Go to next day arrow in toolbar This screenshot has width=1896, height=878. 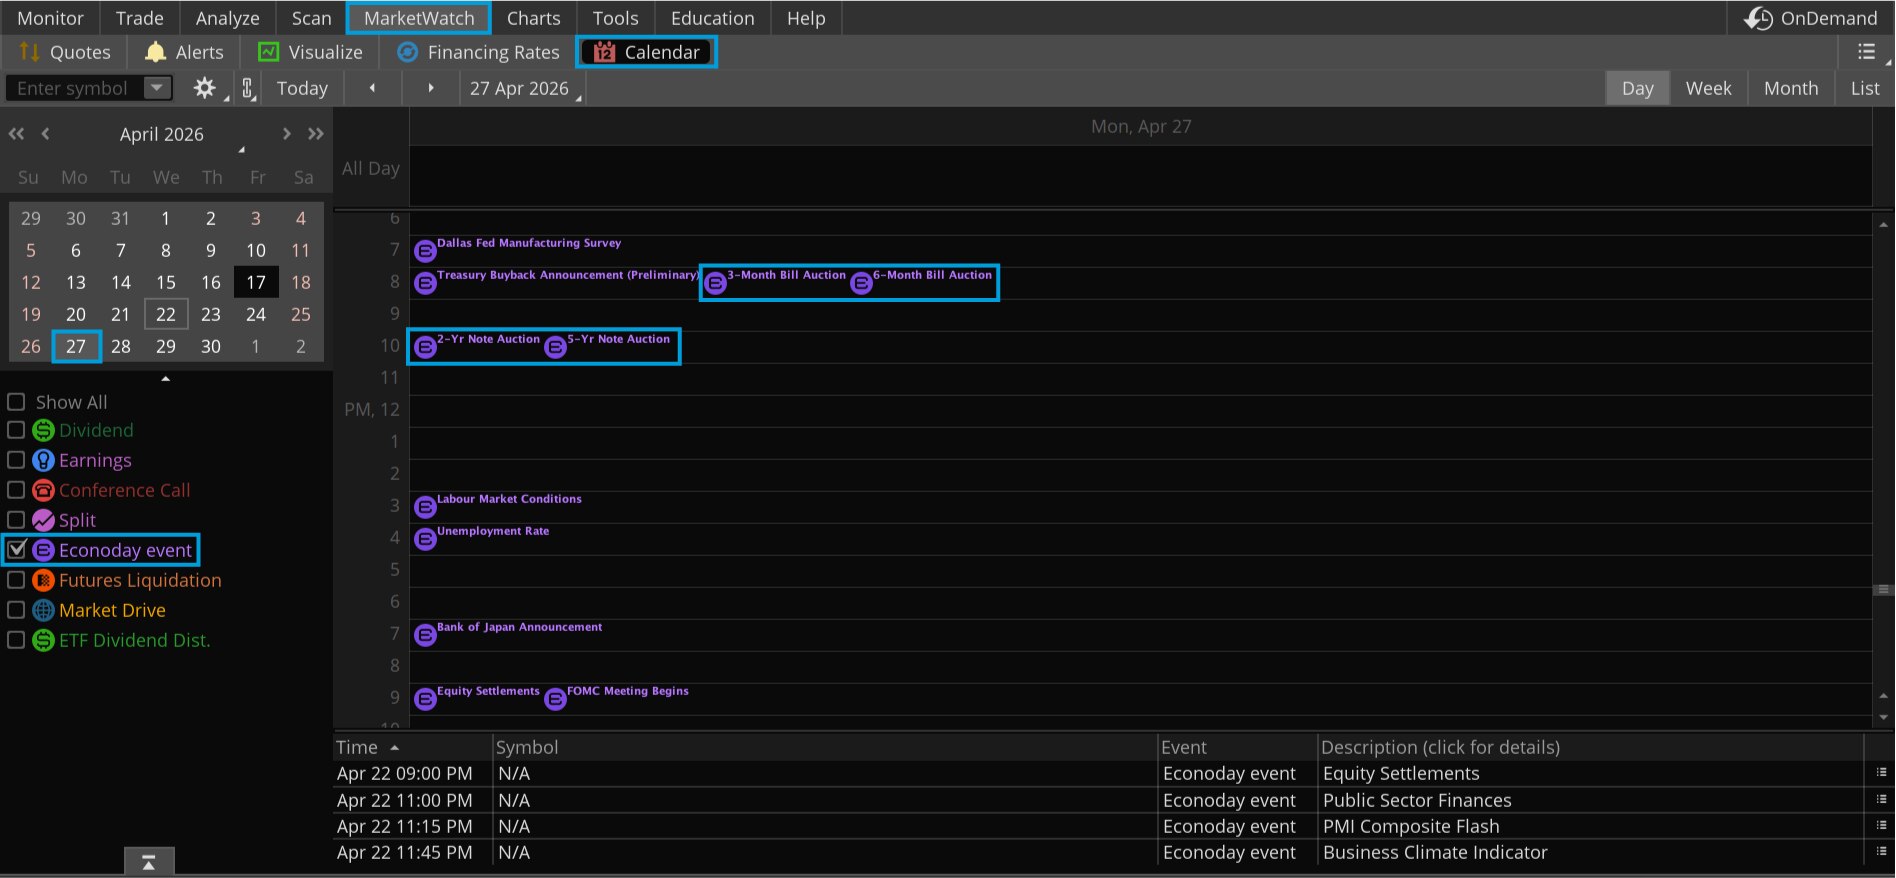[x=431, y=88]
